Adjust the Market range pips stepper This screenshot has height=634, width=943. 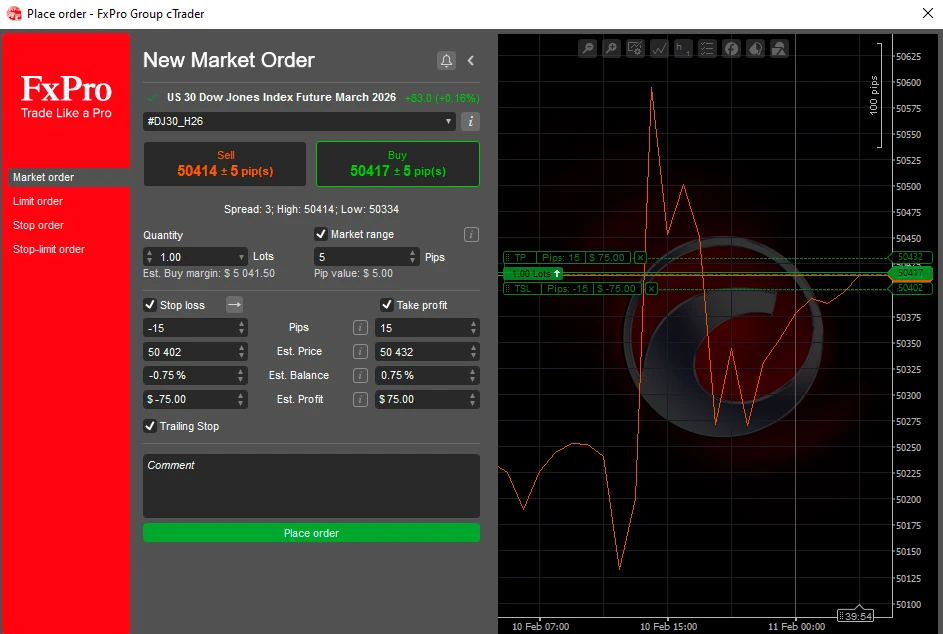coord(412,257)
